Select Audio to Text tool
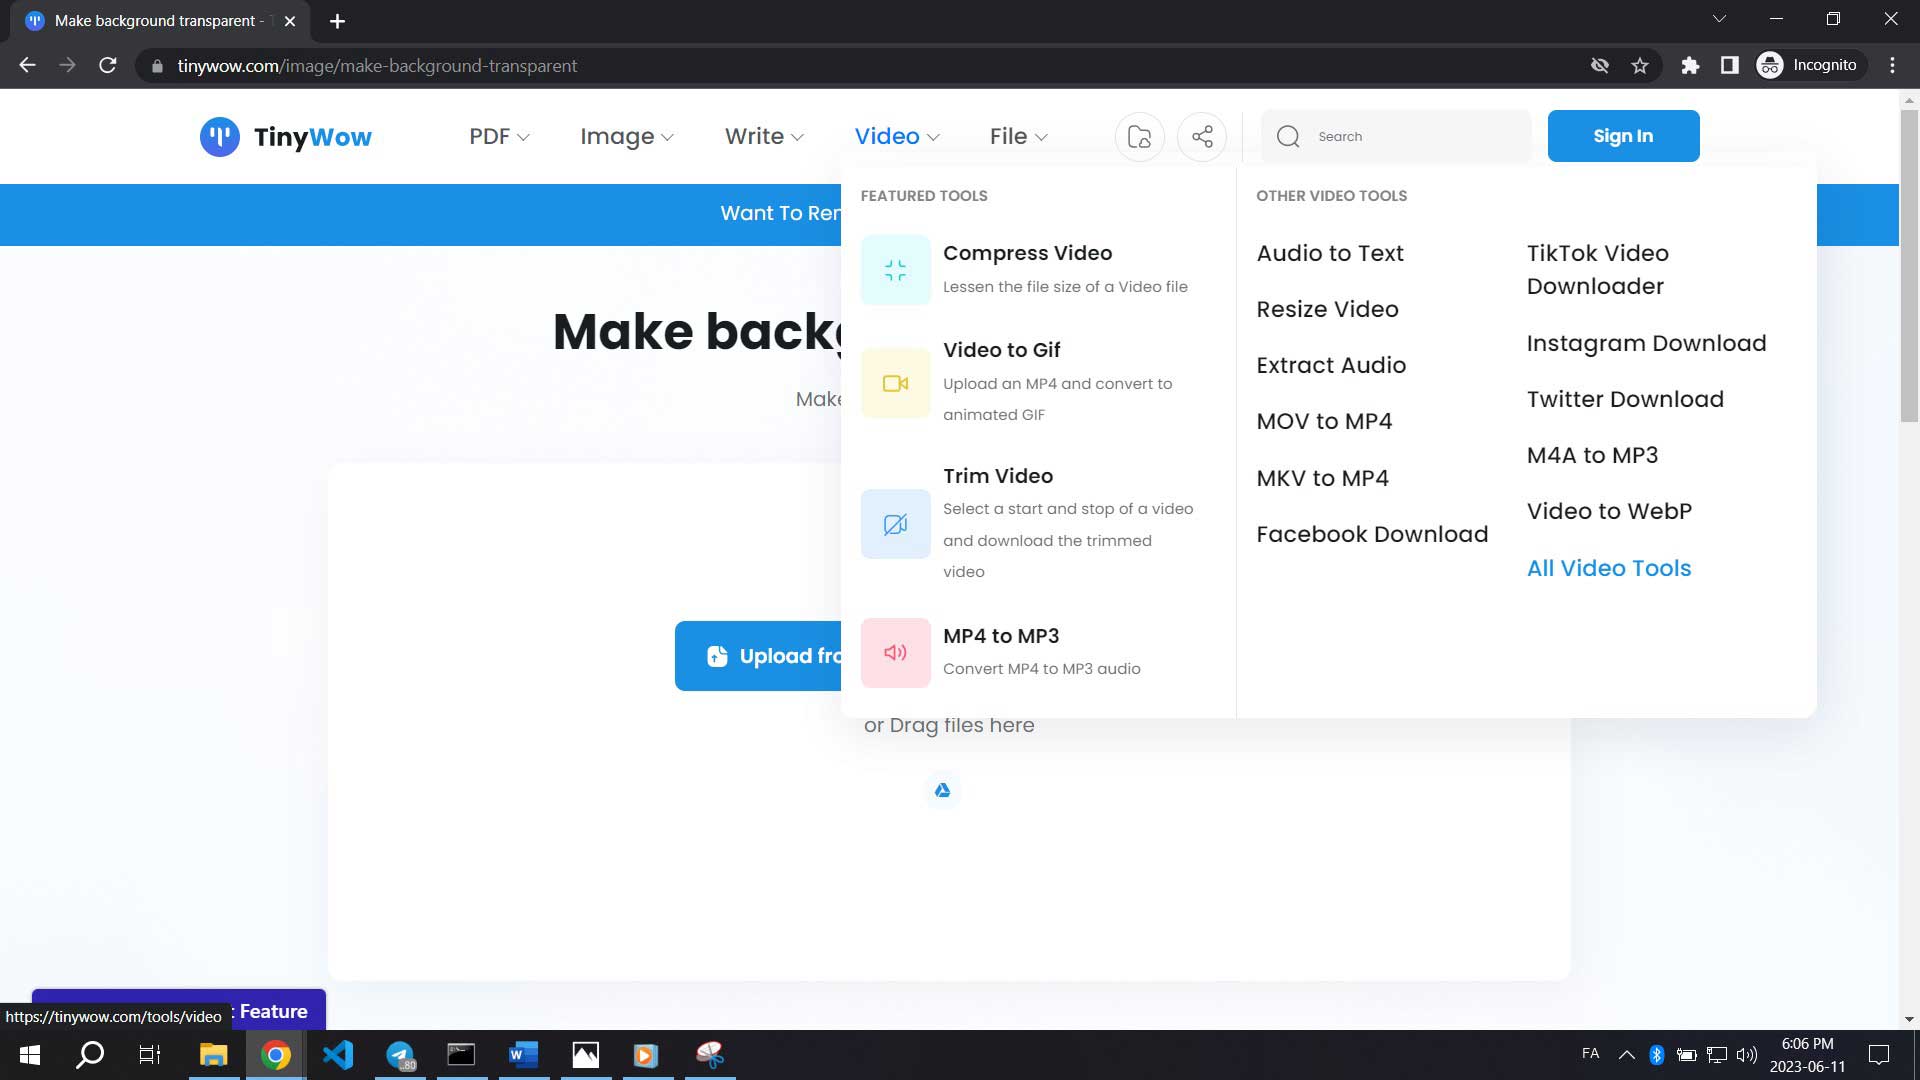 click(1330, 253)
